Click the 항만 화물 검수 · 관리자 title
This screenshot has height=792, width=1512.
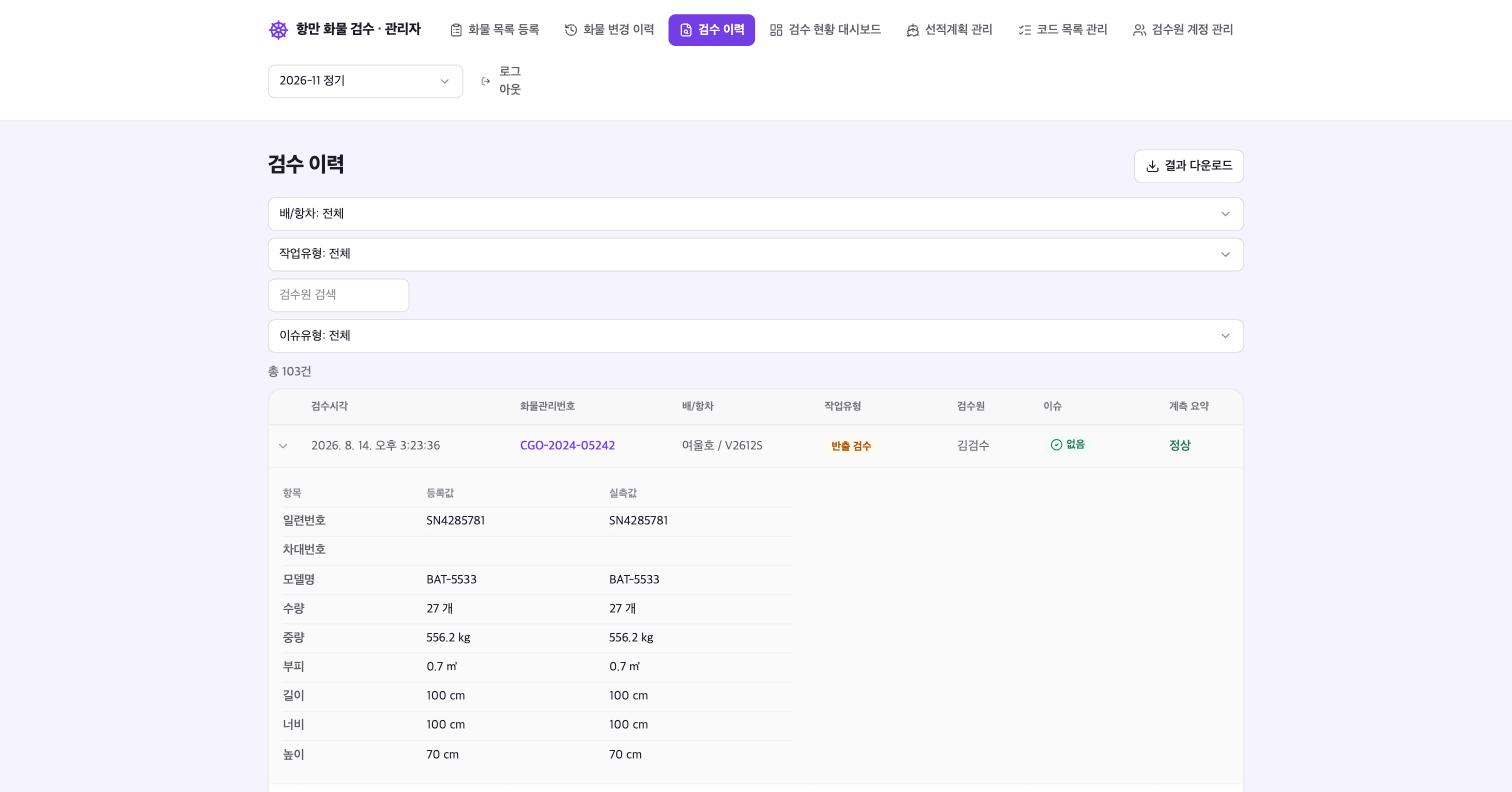(x=358, y=30)
